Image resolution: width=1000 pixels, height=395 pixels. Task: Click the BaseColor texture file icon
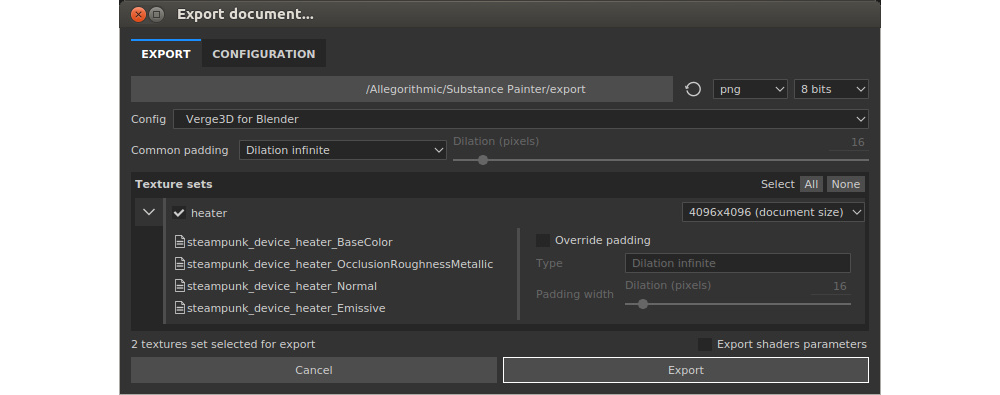180,242
